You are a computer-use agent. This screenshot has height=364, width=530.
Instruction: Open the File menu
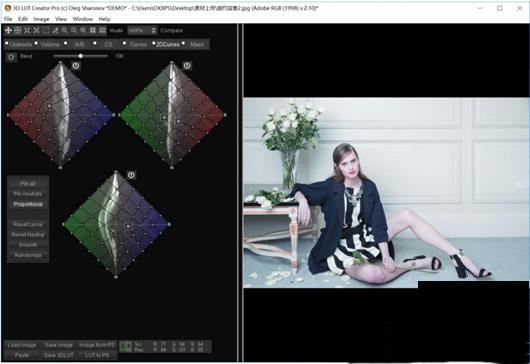pos(8,19)
